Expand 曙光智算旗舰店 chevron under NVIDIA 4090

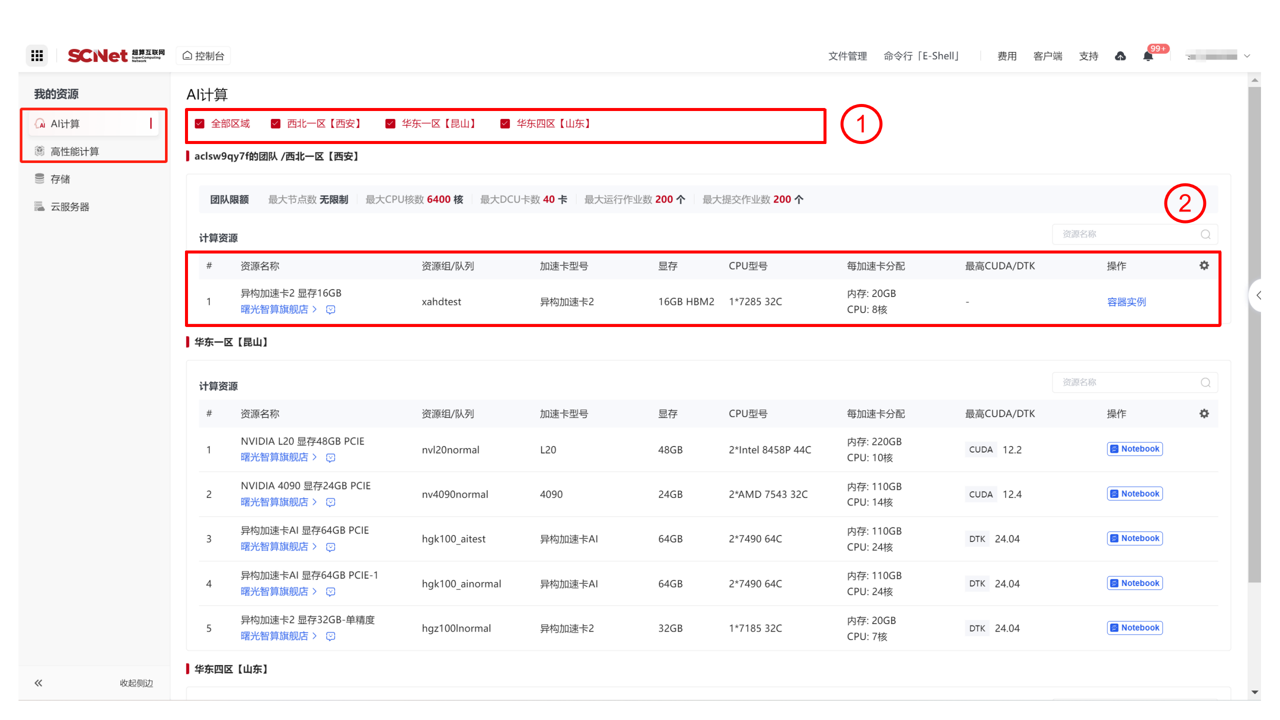point(315,502)
